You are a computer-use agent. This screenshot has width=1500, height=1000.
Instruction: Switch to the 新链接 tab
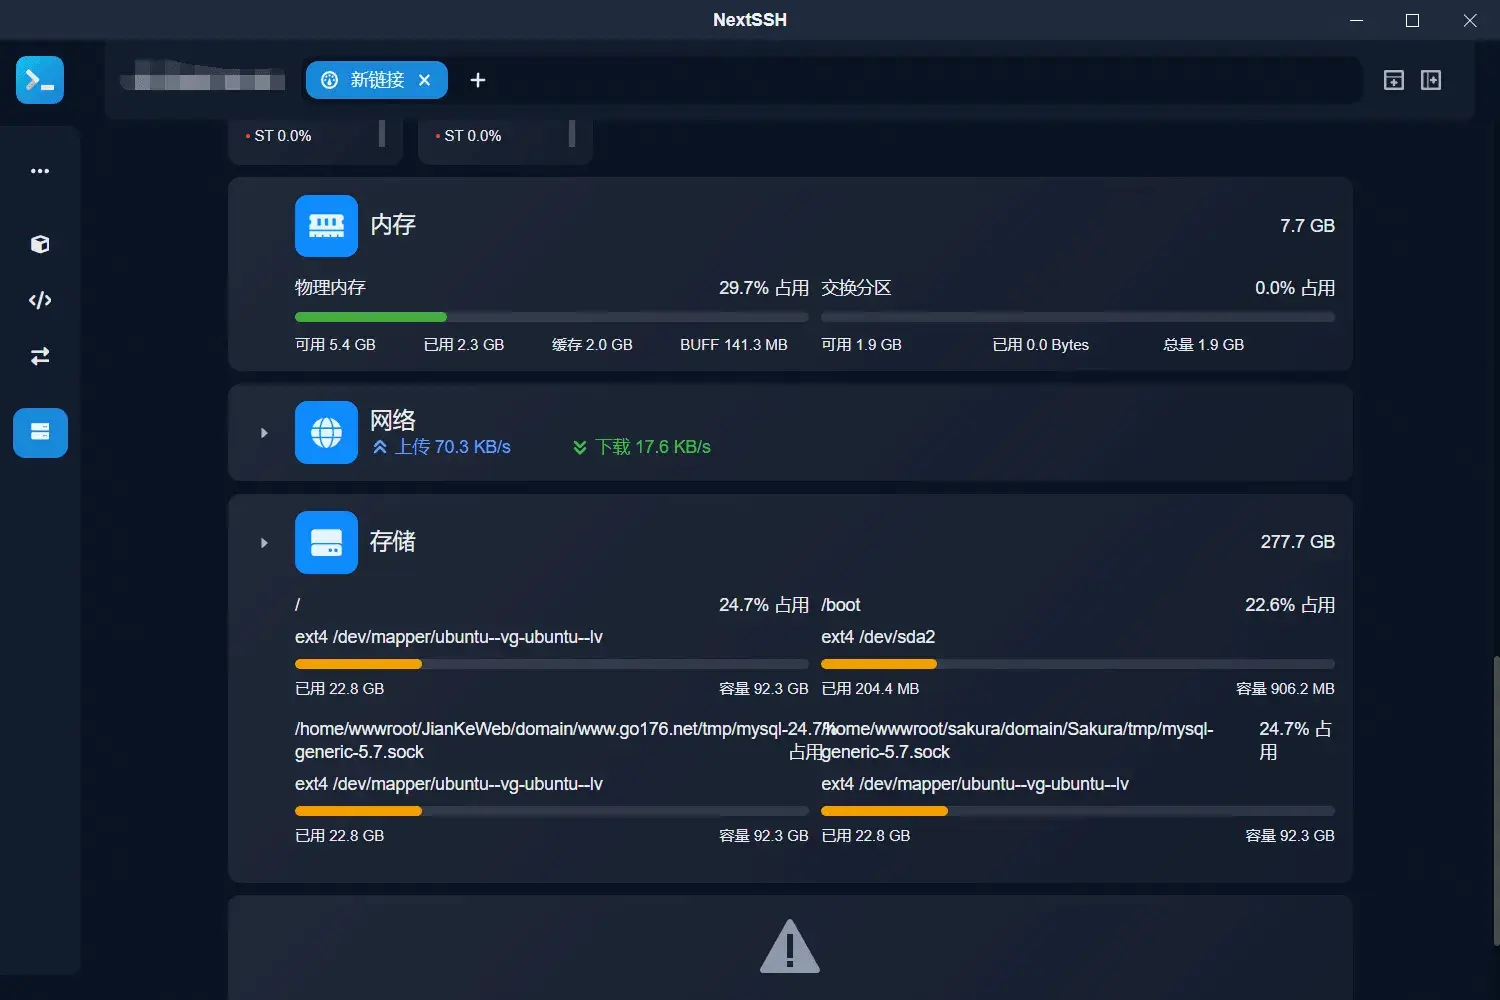pyautogui.click(x=376, y=80)
